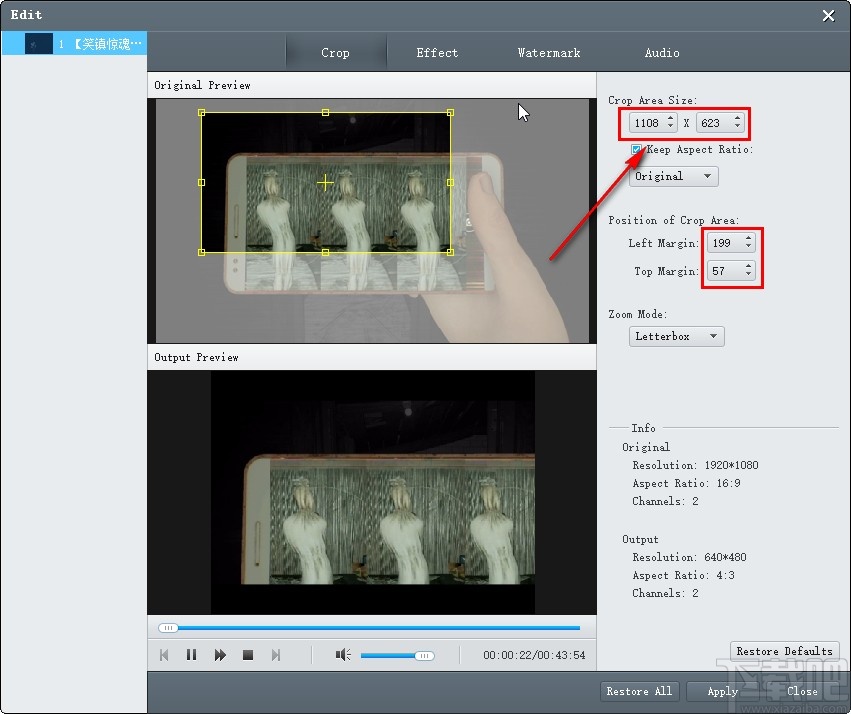Click the bottom-right crop handle

[x=450, y=252]
